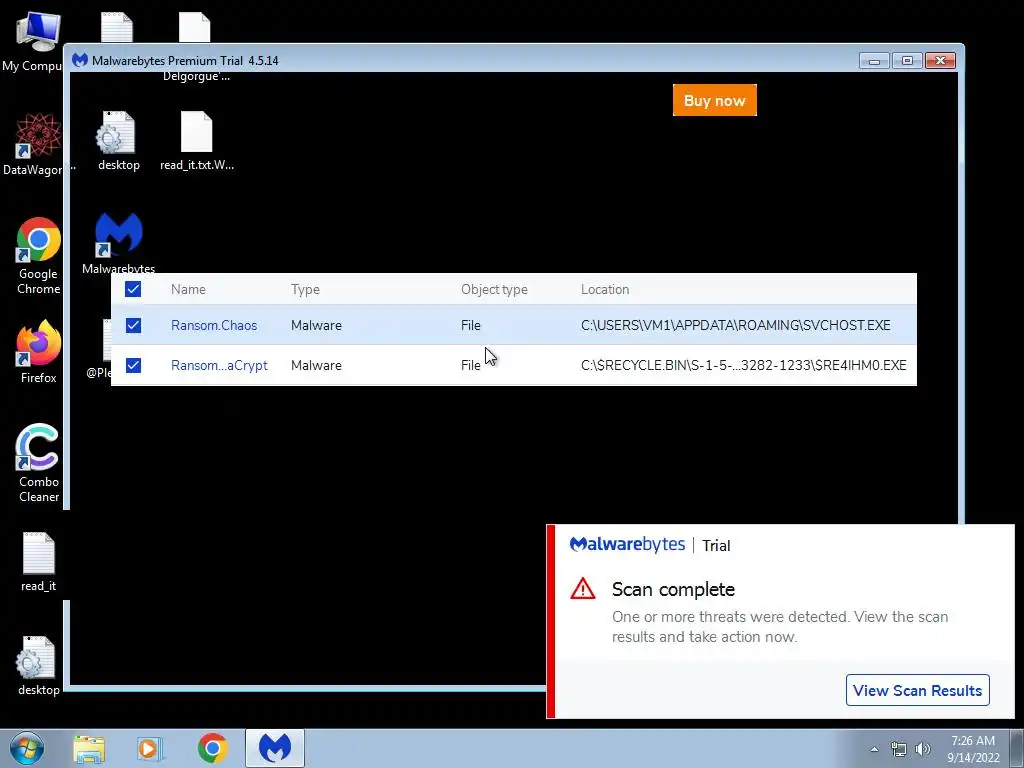Viewport: 1024px width, 768px height.
Task: Toggle the select-all checkbox in table header
Action: (133, 289)
